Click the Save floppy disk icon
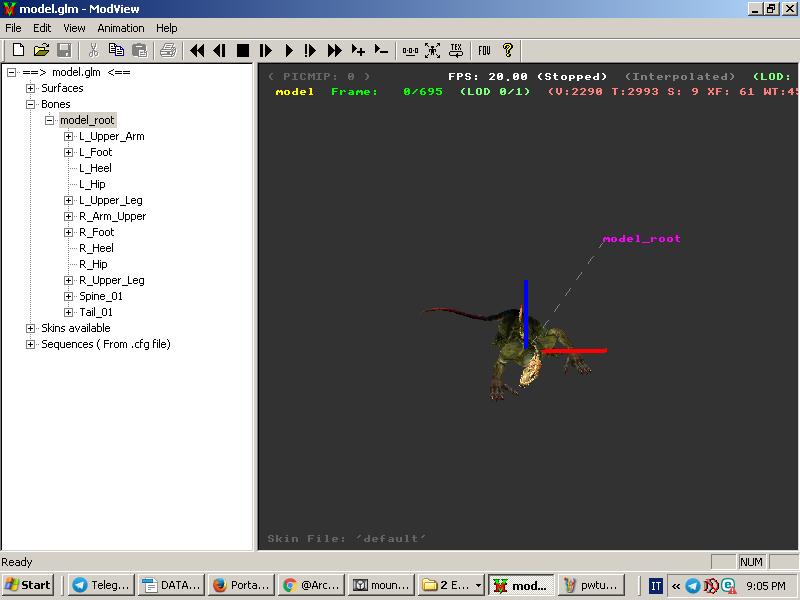 [x=64, y=50]
